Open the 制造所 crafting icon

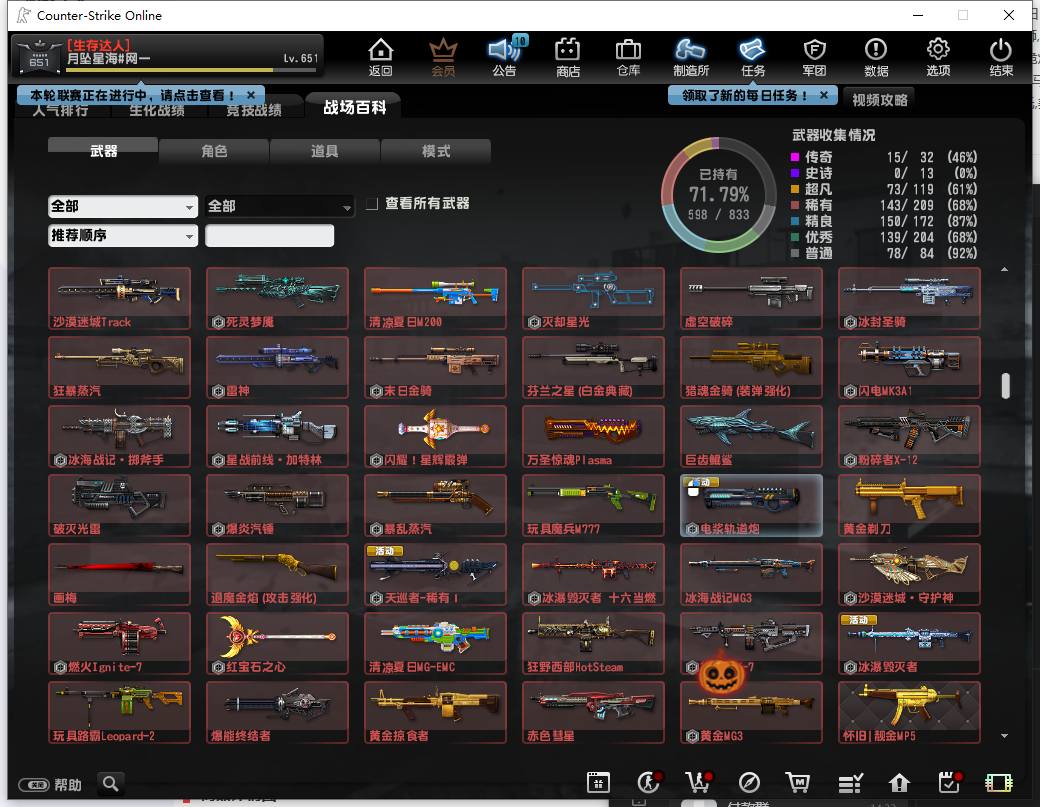(x=690, y=57)
